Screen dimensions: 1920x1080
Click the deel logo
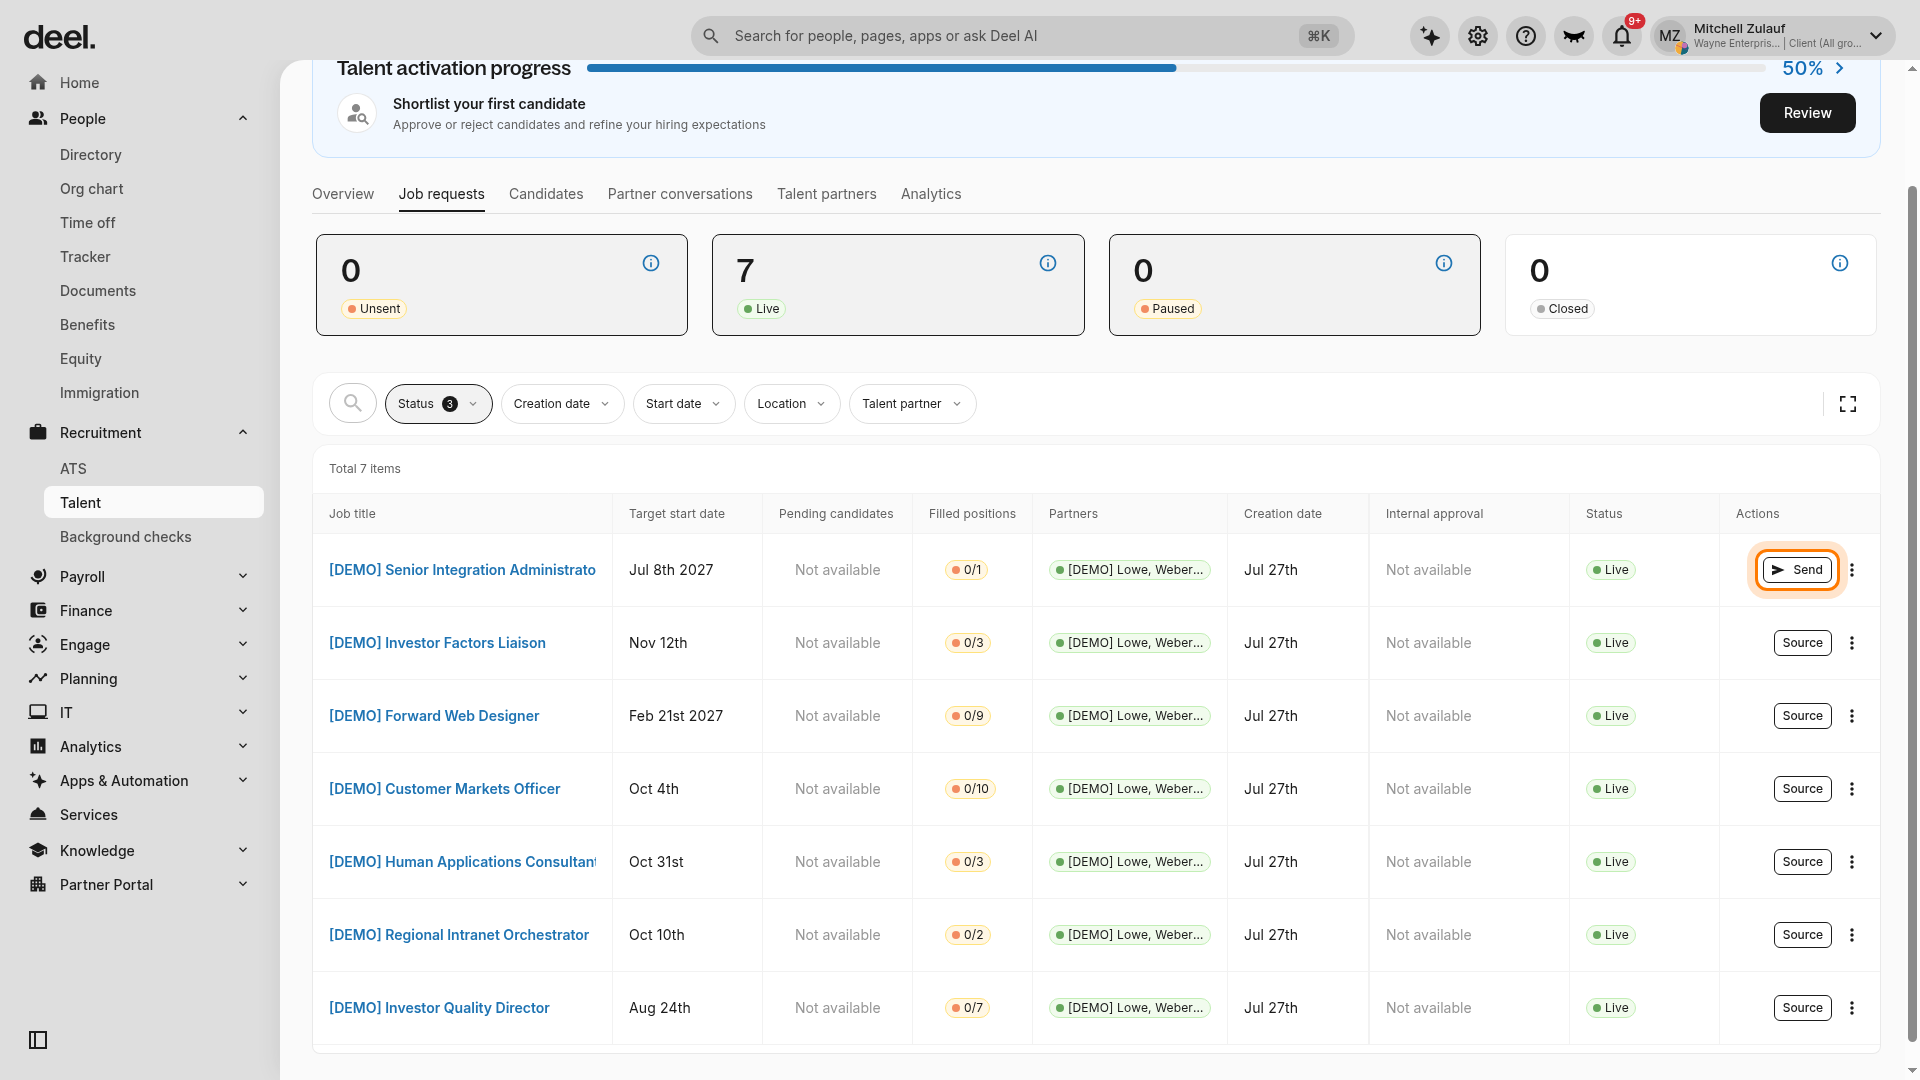pos(60,38)
